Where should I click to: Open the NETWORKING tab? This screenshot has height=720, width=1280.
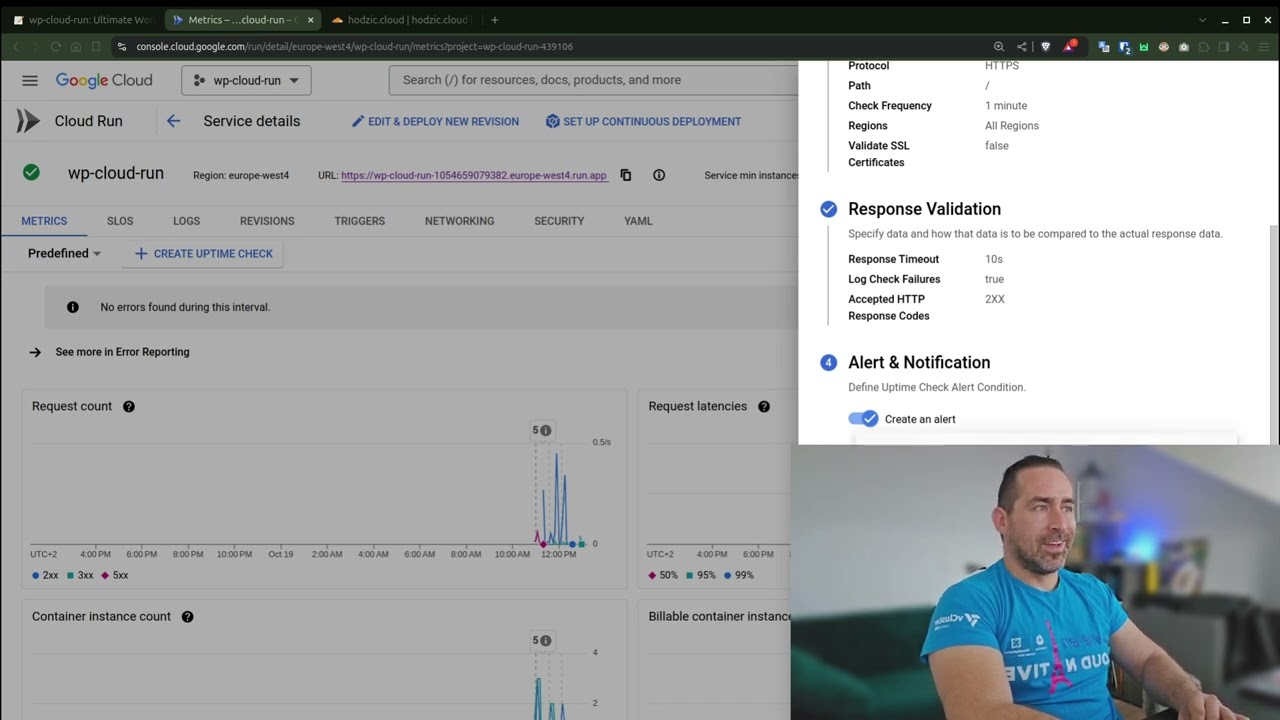pos(459,221)
